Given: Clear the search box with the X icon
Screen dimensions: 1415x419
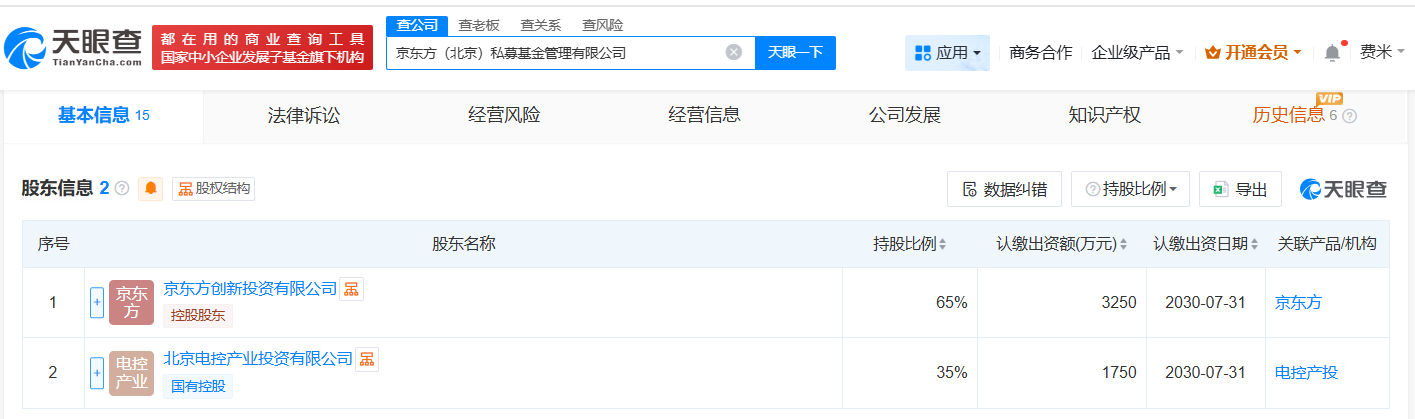Looking at the screenshot, I should pos(733,53).
